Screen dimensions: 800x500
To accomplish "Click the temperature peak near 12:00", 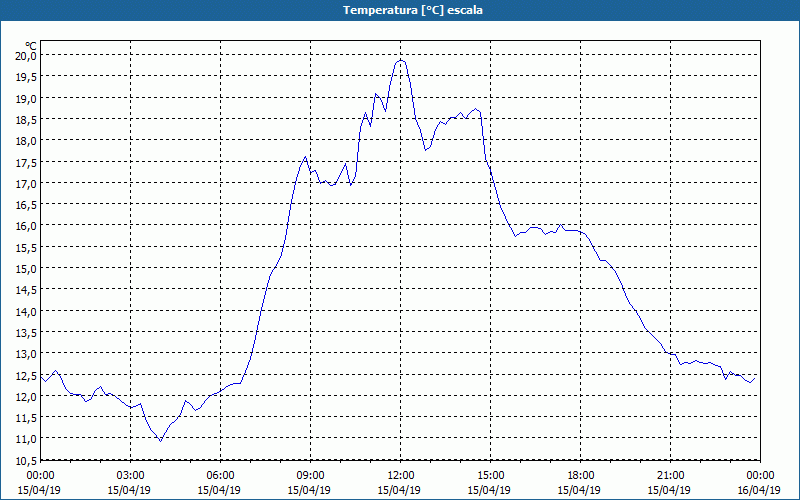I will point(401,60).
